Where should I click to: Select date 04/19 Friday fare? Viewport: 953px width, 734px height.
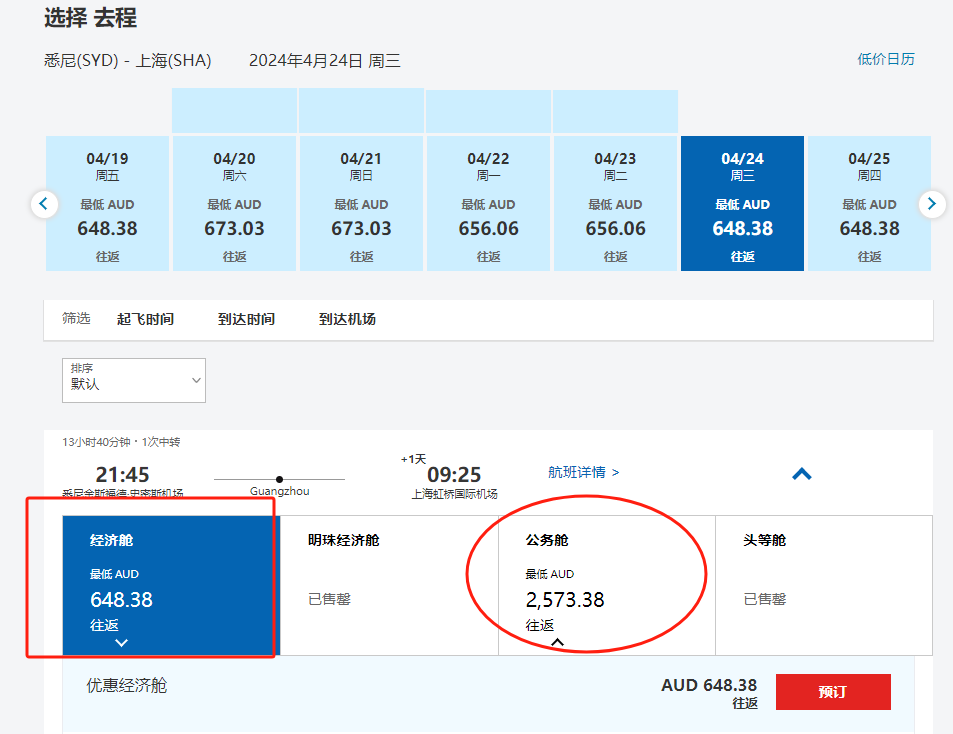point(108,204)
